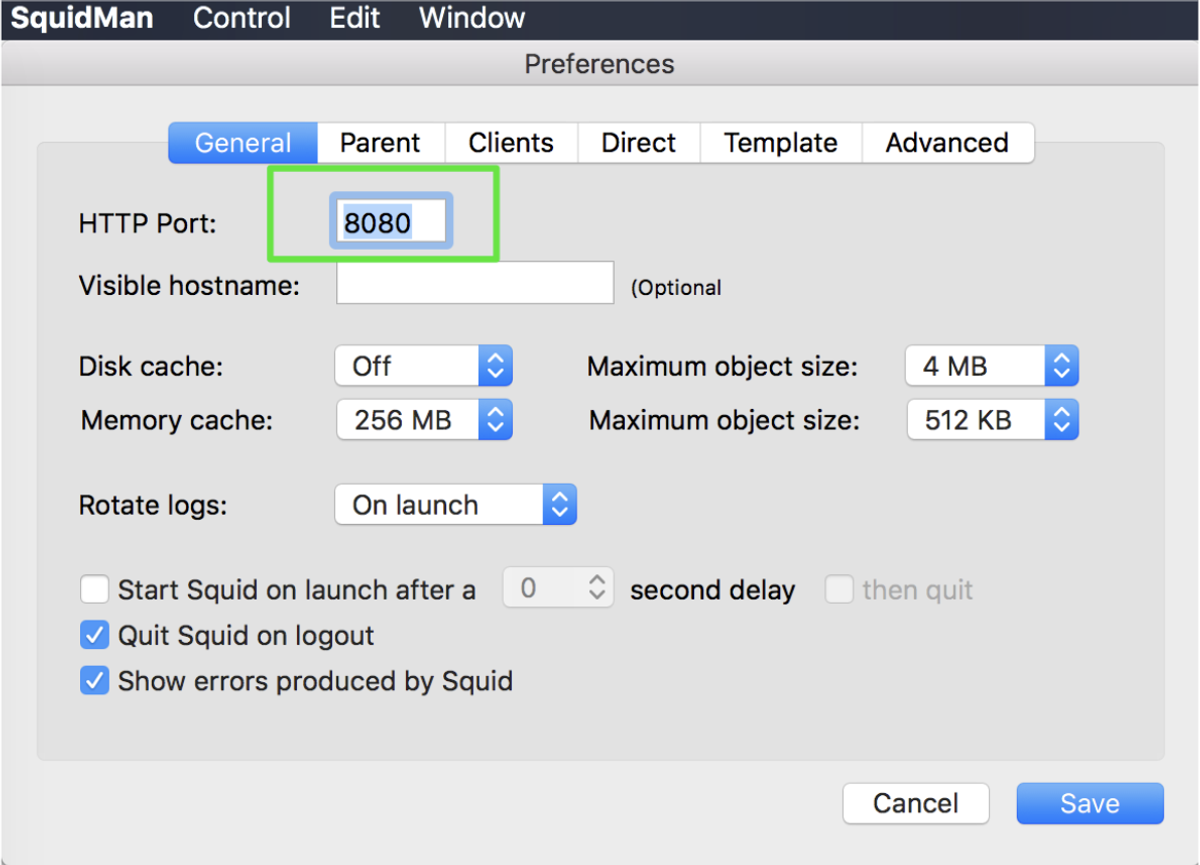The width and height of the screenshot is (1200, 865).
Task: Click the HTTP Port field showing 8080
Action: 391,221
